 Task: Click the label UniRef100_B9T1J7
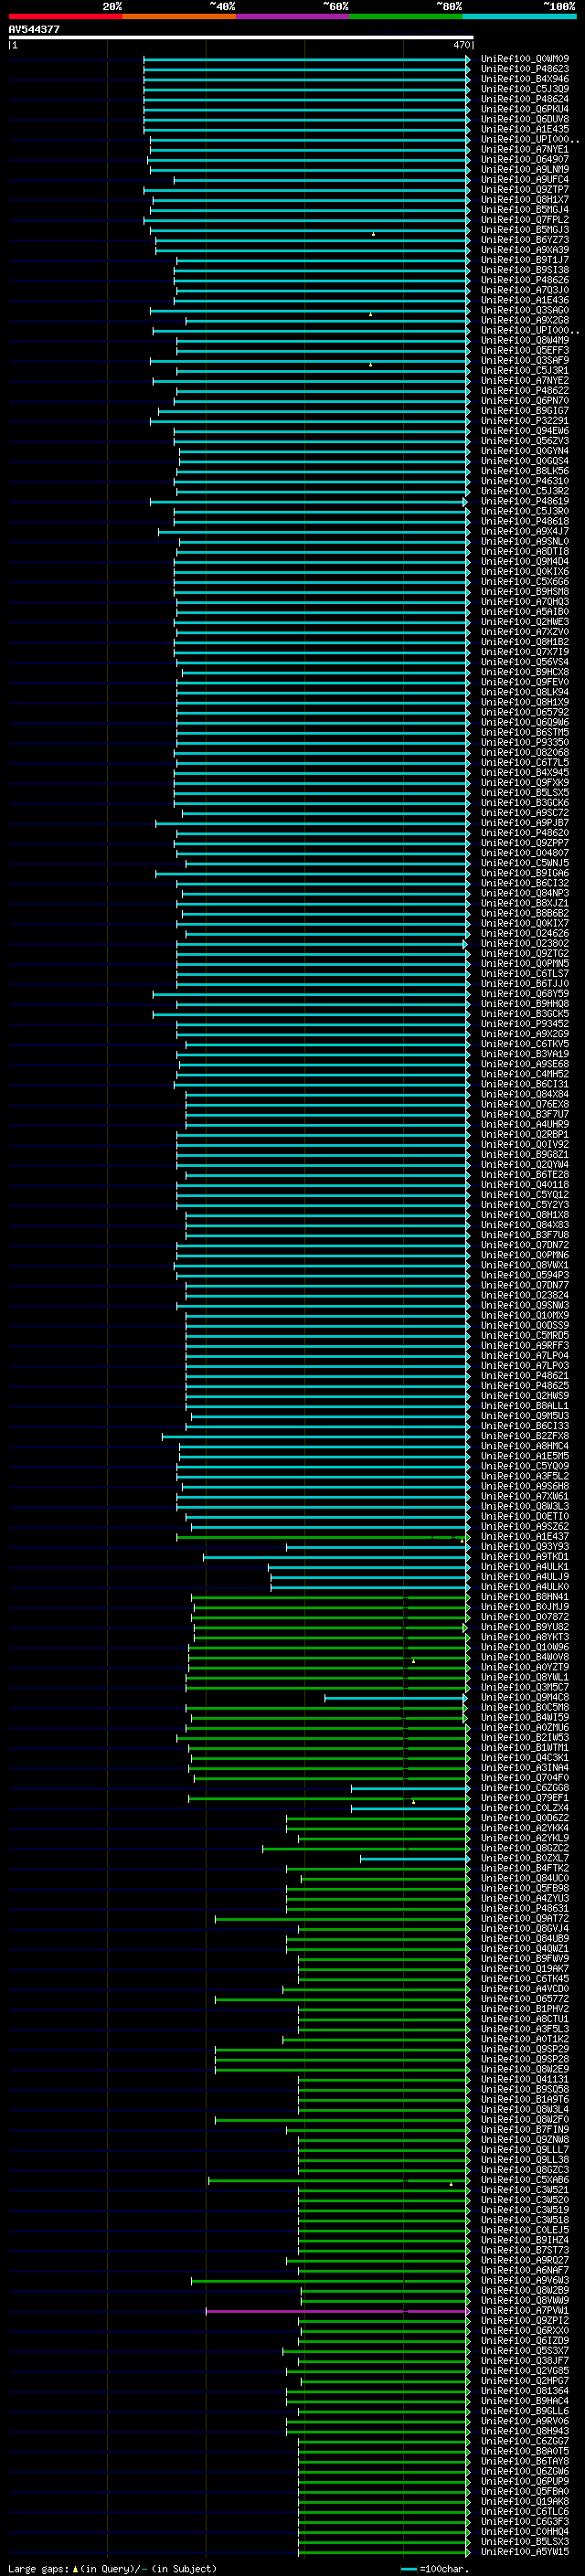525,260
